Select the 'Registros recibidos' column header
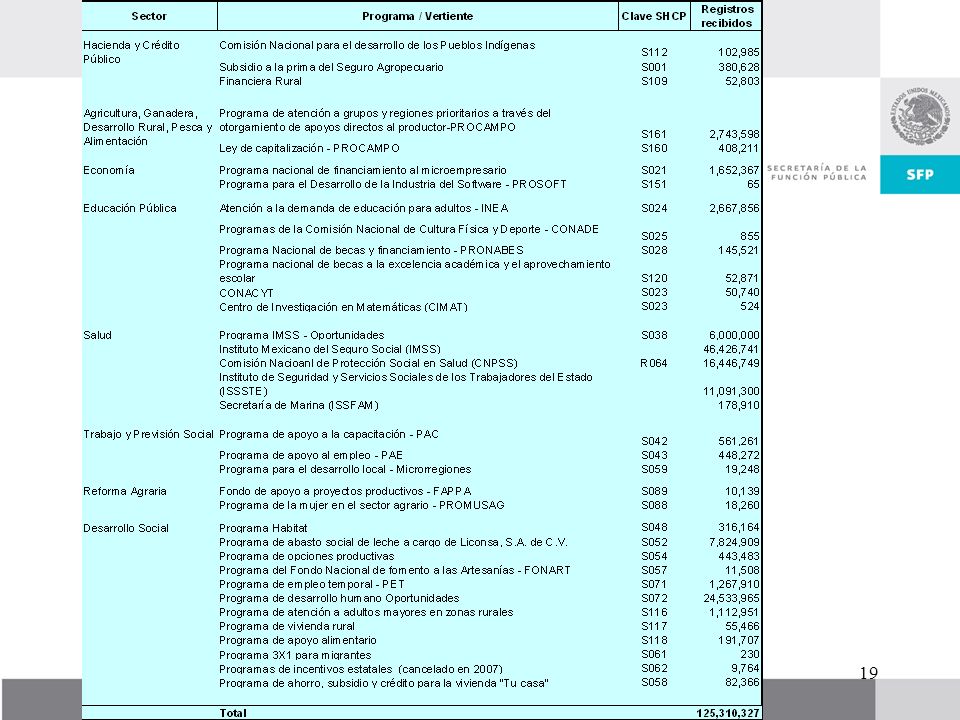This screenshot has height=720, width=960. [726, 16]
